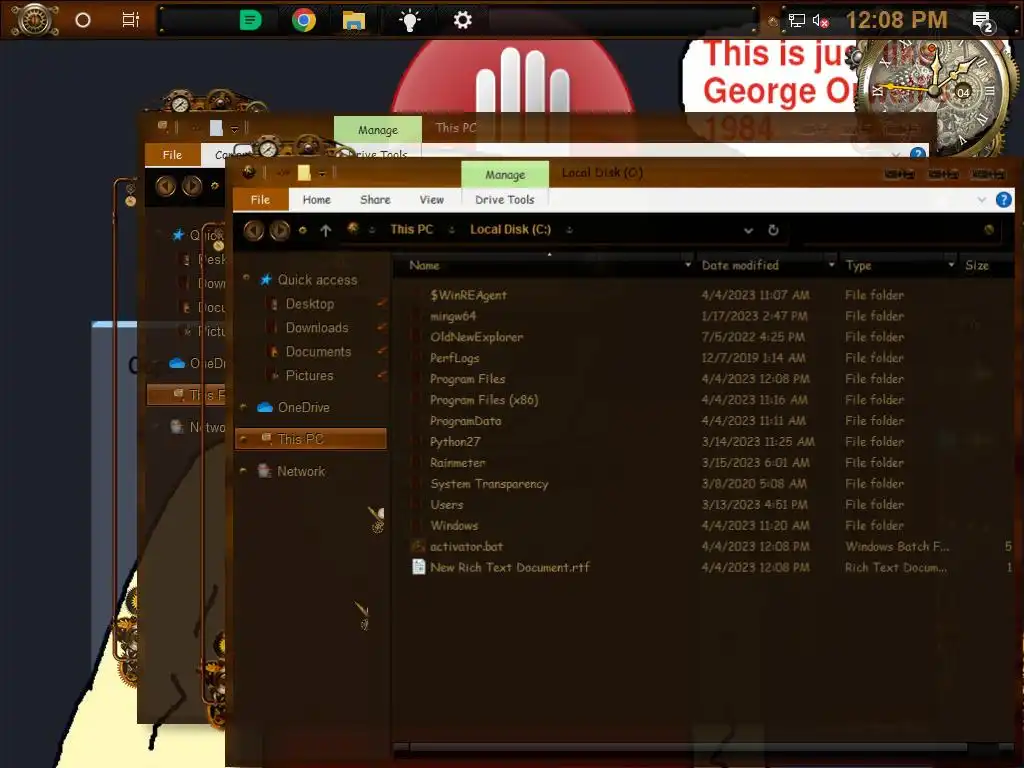Open the Home ribbon tab
This screenshot has height=768, width=1024.
tap(317, 200)
